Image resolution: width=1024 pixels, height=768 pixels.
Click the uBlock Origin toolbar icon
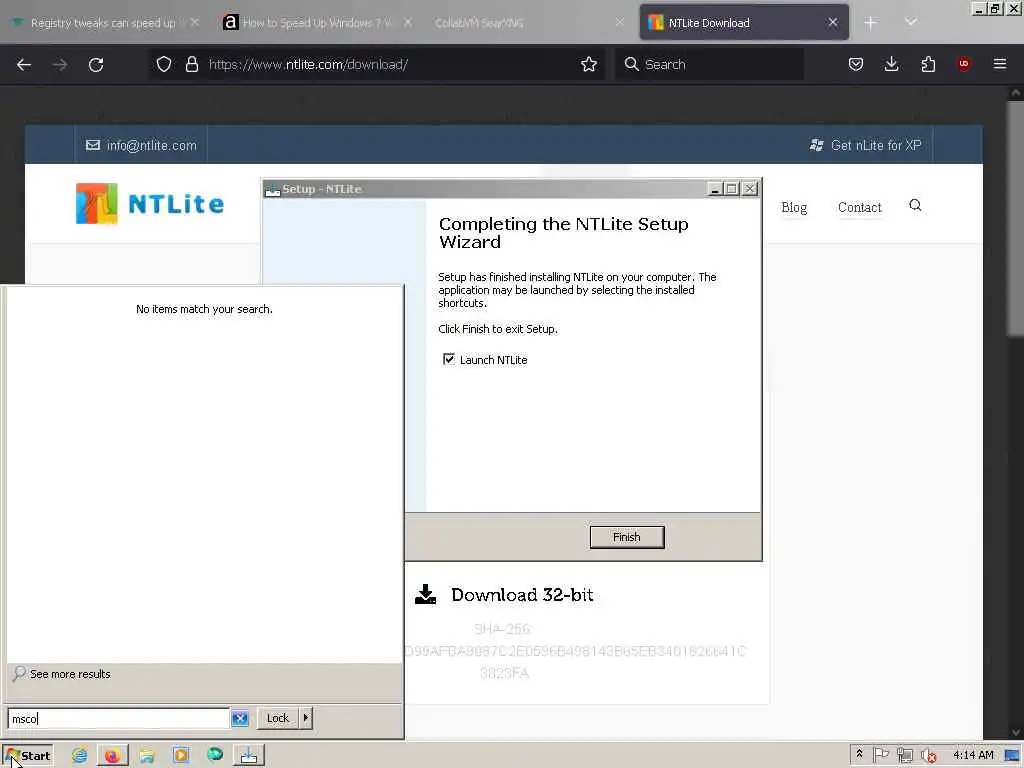pos(963,64)
